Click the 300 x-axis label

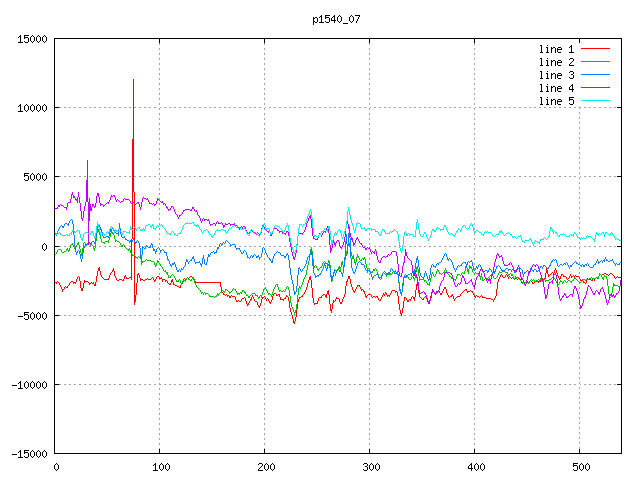pos(371,467)
